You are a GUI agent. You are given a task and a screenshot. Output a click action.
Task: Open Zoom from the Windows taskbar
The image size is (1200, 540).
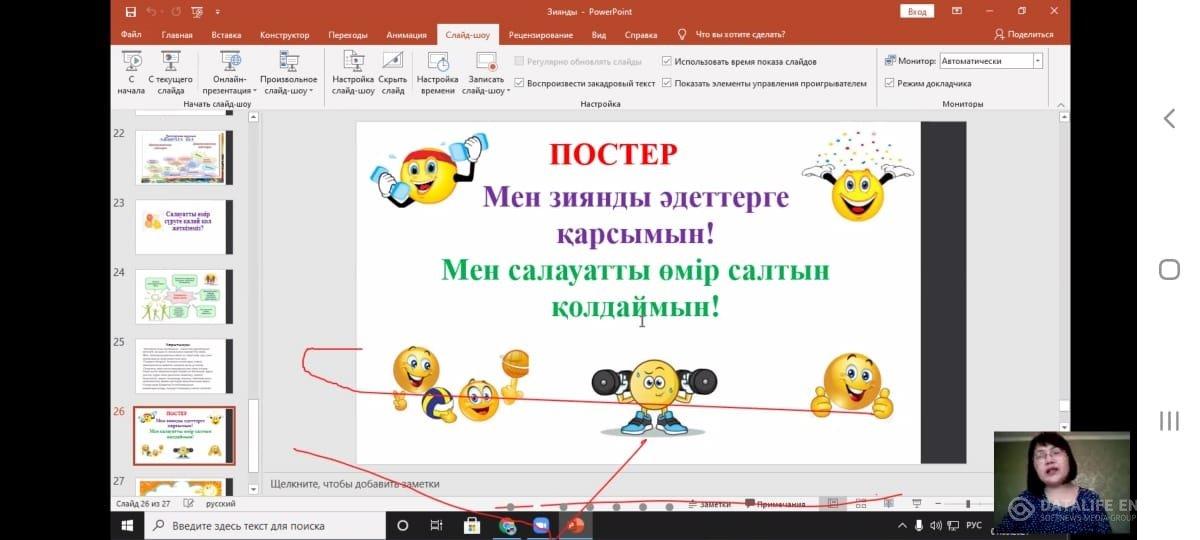point(541,525)
